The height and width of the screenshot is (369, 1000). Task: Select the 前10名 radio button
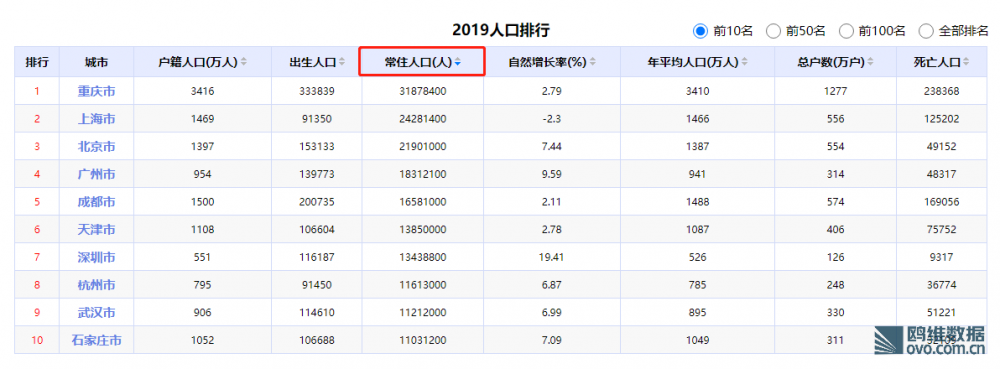(x=701, y=31)
